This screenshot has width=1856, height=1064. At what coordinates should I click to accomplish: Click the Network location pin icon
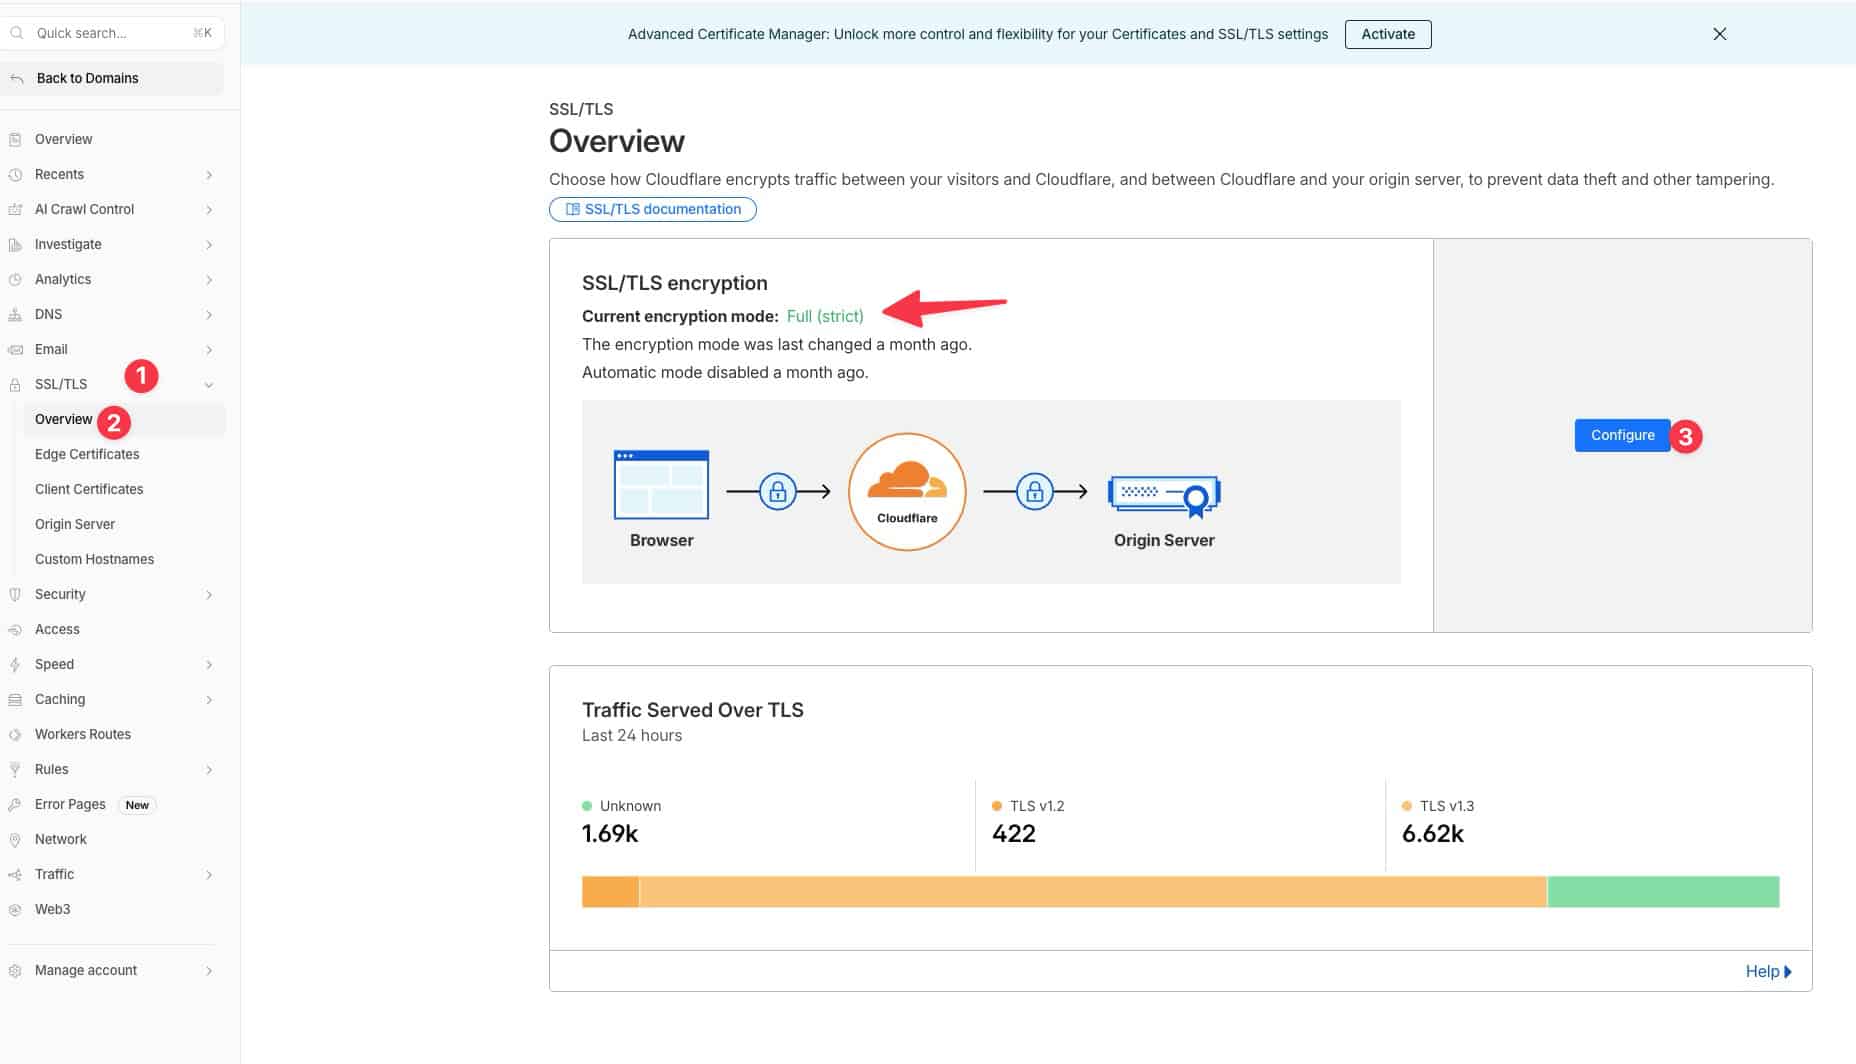[x=15, y=839]
